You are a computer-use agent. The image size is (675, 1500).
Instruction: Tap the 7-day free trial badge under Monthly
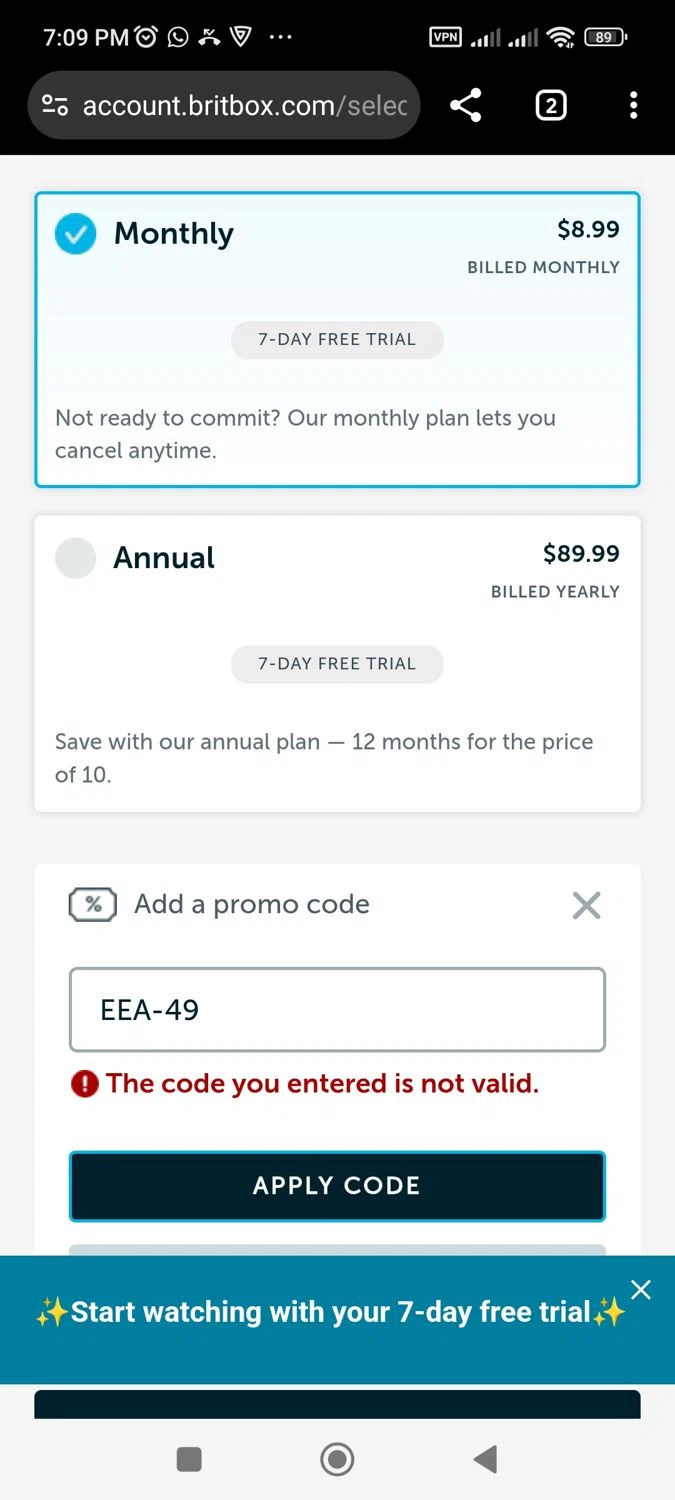click(337, 339)
